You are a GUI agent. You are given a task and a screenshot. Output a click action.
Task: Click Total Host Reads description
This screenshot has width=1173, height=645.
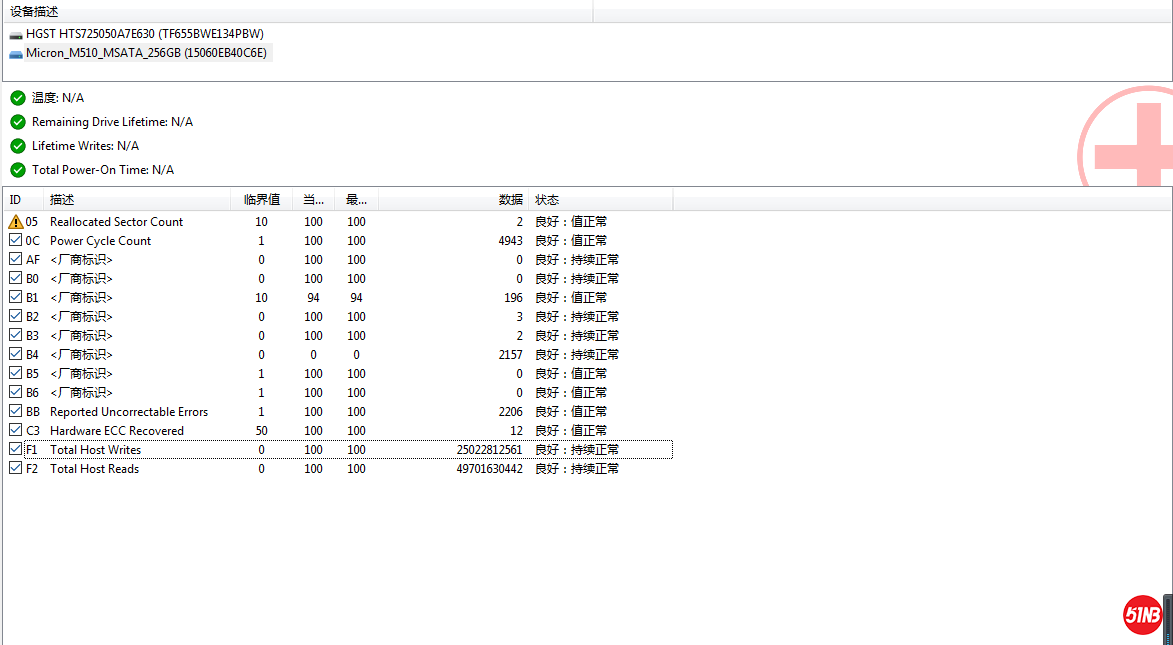pyautogui.click(x=94, y=468)
